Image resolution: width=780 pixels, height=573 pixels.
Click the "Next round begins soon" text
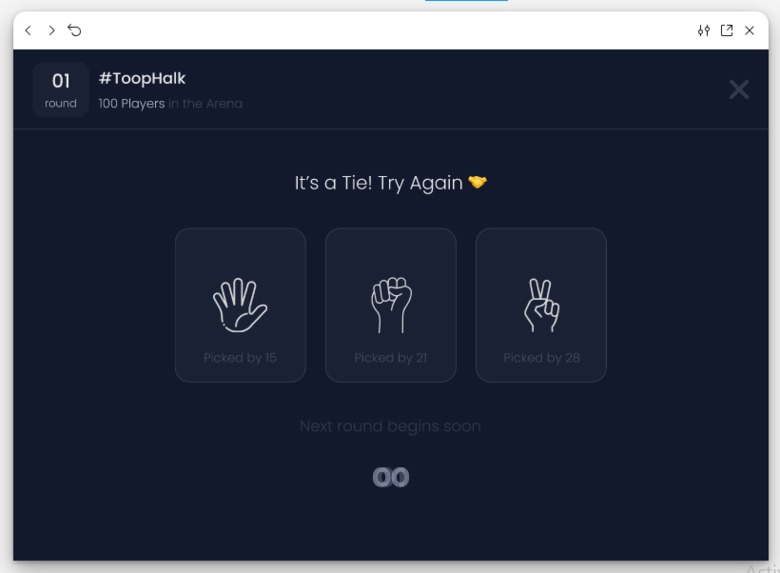coord(390,426)
